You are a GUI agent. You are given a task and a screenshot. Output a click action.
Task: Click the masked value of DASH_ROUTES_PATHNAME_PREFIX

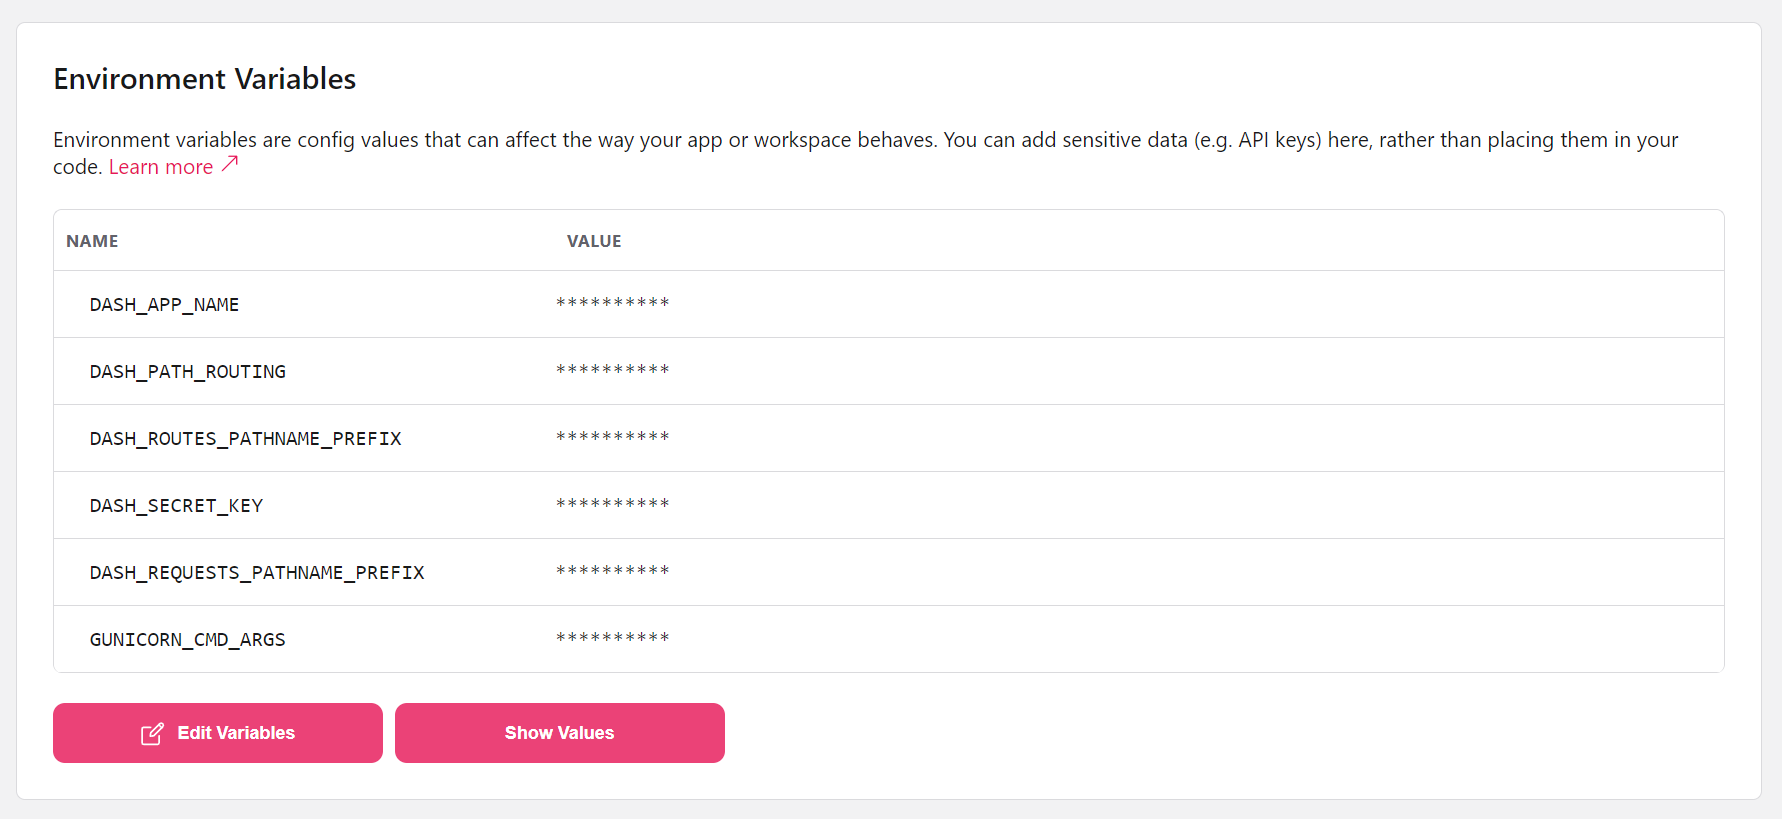(x=612, y=437)
